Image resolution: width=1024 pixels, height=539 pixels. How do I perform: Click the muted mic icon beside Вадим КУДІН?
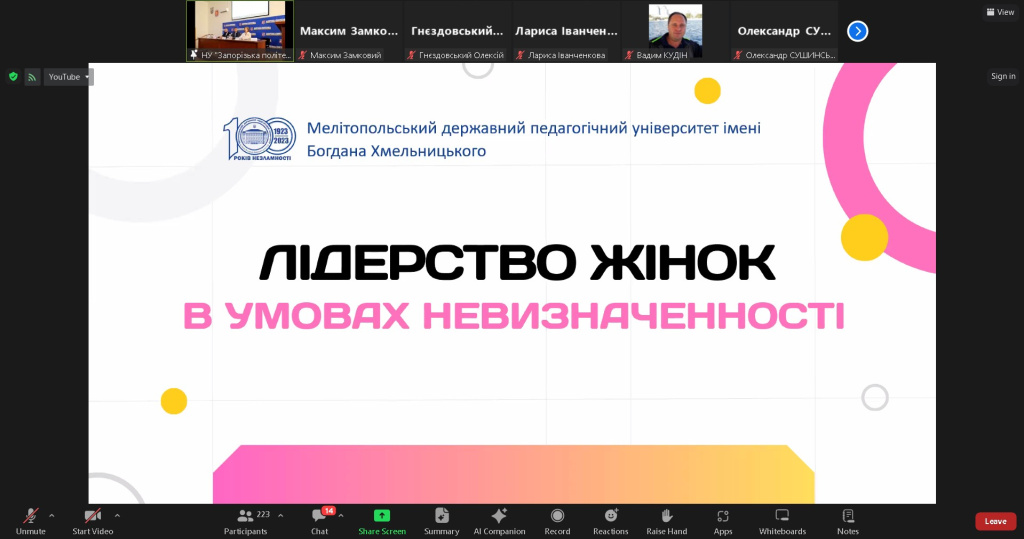(629, 56)
